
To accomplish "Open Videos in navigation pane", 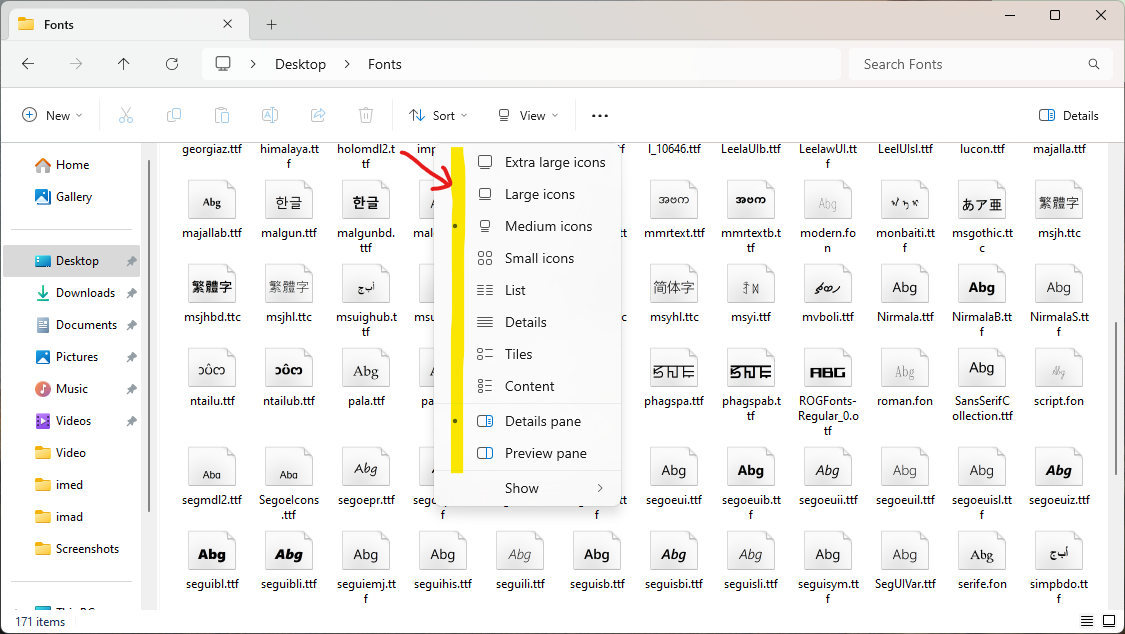I will tap(72, 421).
